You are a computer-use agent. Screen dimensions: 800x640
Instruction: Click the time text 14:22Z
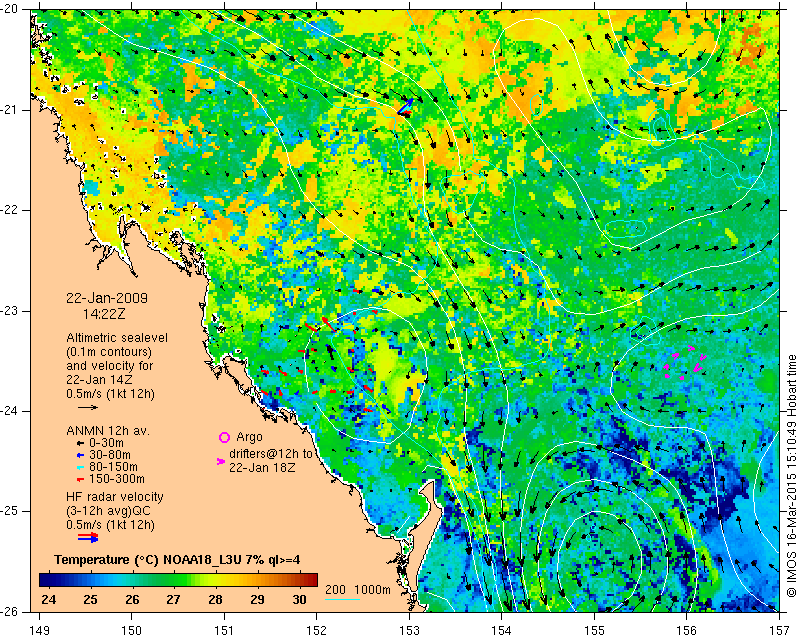click(x=104, y=313)
